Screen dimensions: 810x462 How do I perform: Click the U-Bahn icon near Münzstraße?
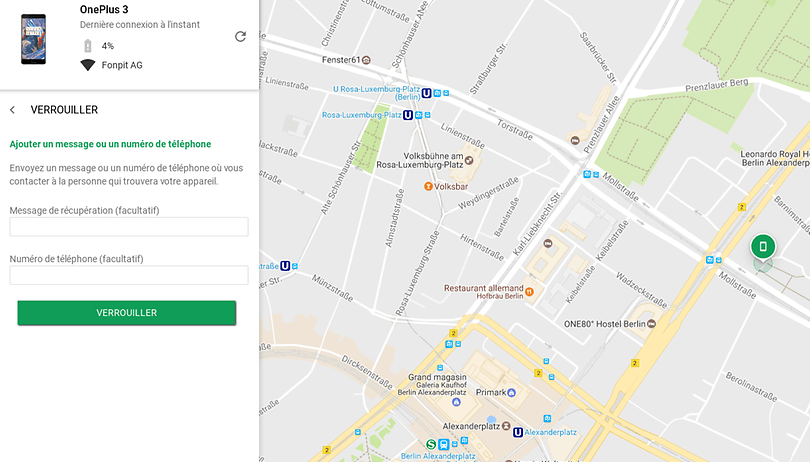point(285,266)
